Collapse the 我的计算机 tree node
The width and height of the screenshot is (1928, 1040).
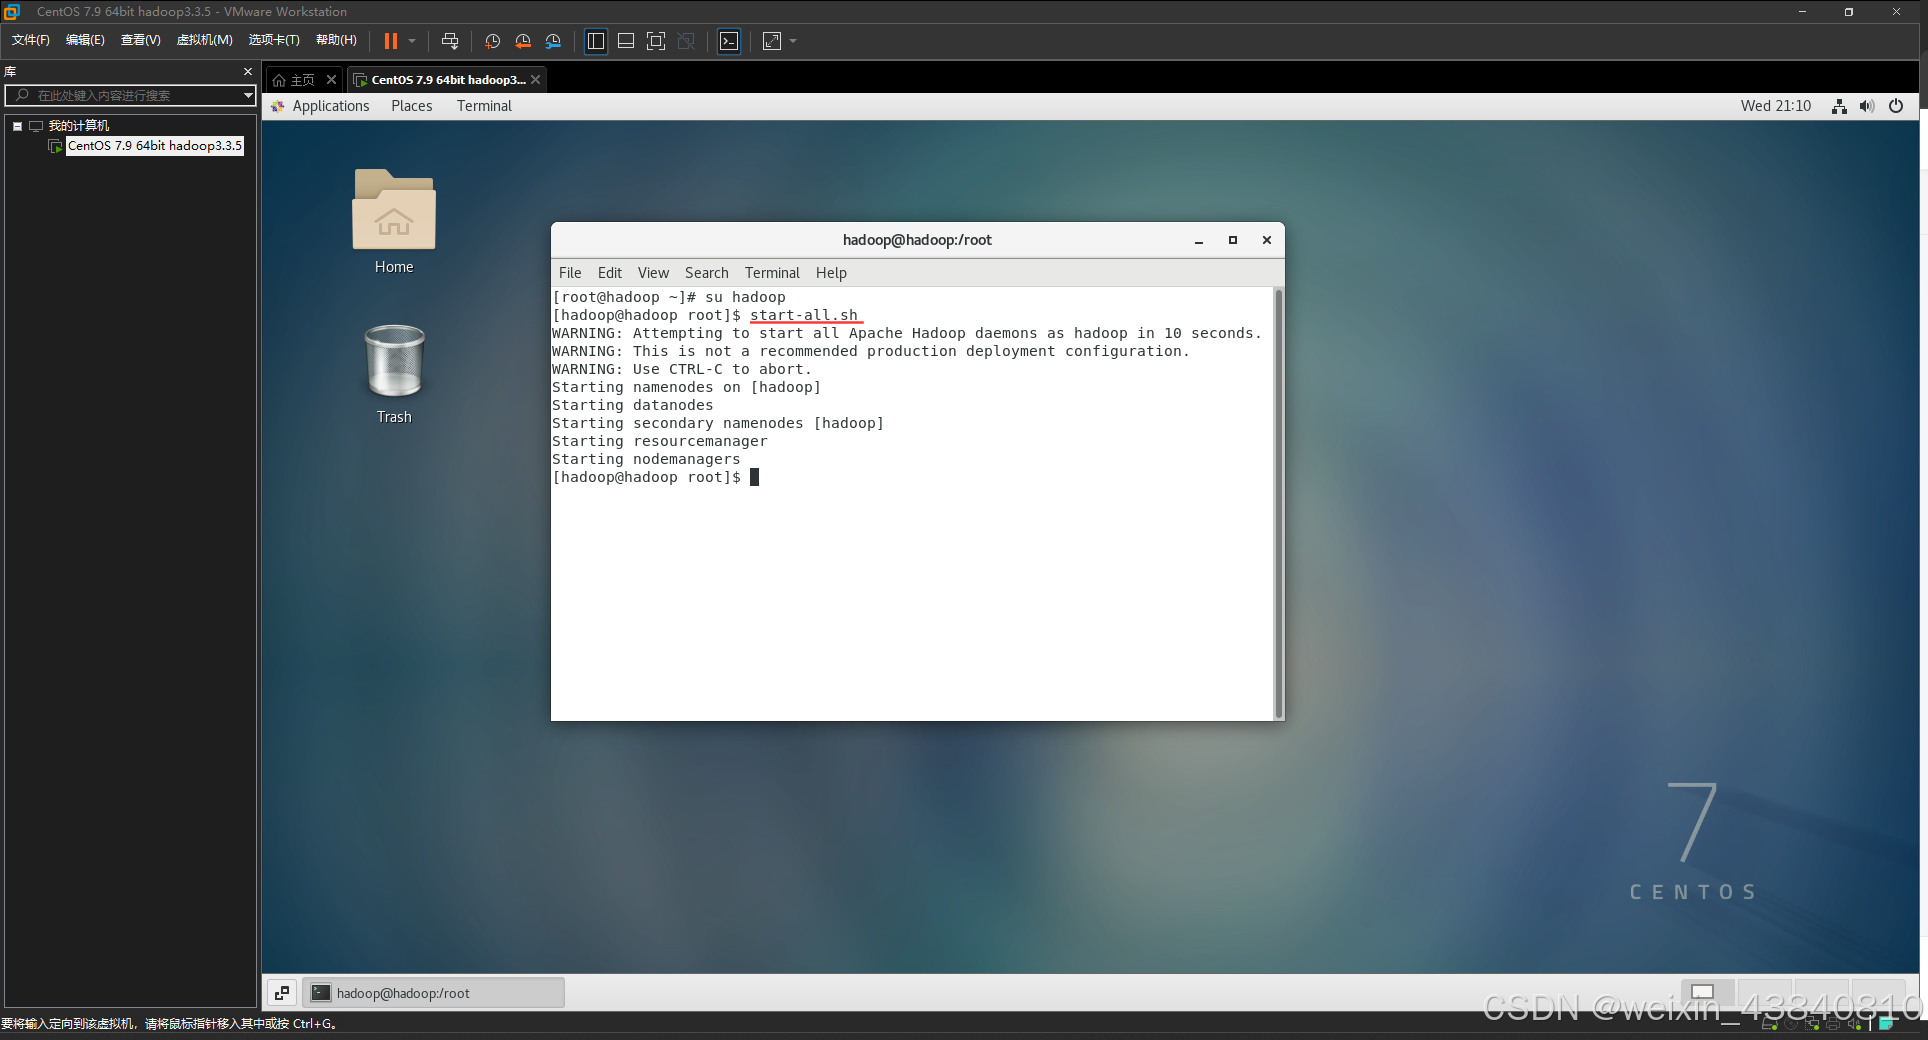16,125
